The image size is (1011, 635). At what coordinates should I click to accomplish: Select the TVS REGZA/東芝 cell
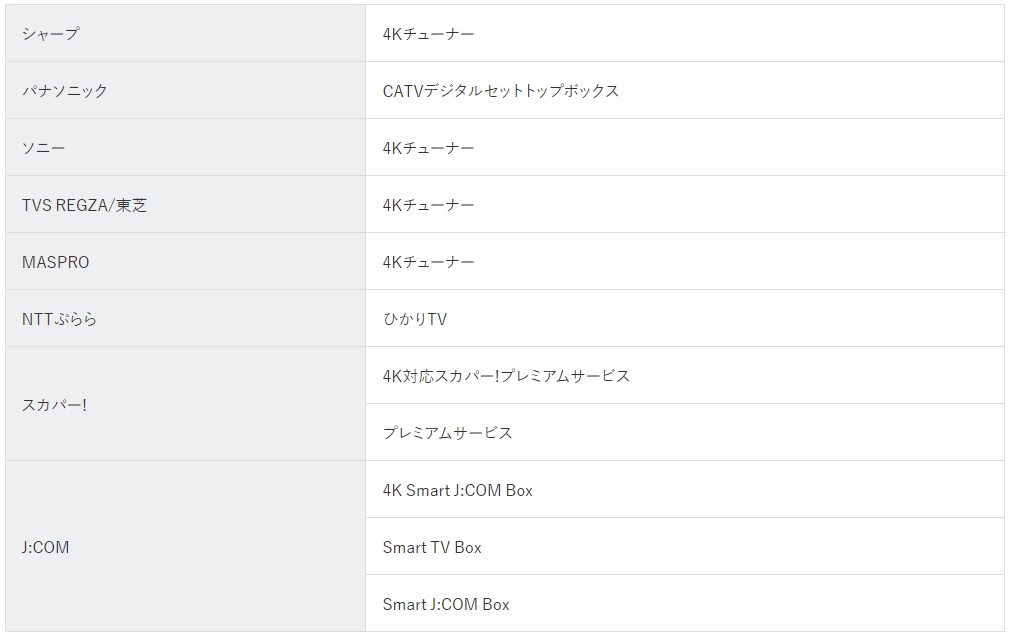[x=186, y=204]
